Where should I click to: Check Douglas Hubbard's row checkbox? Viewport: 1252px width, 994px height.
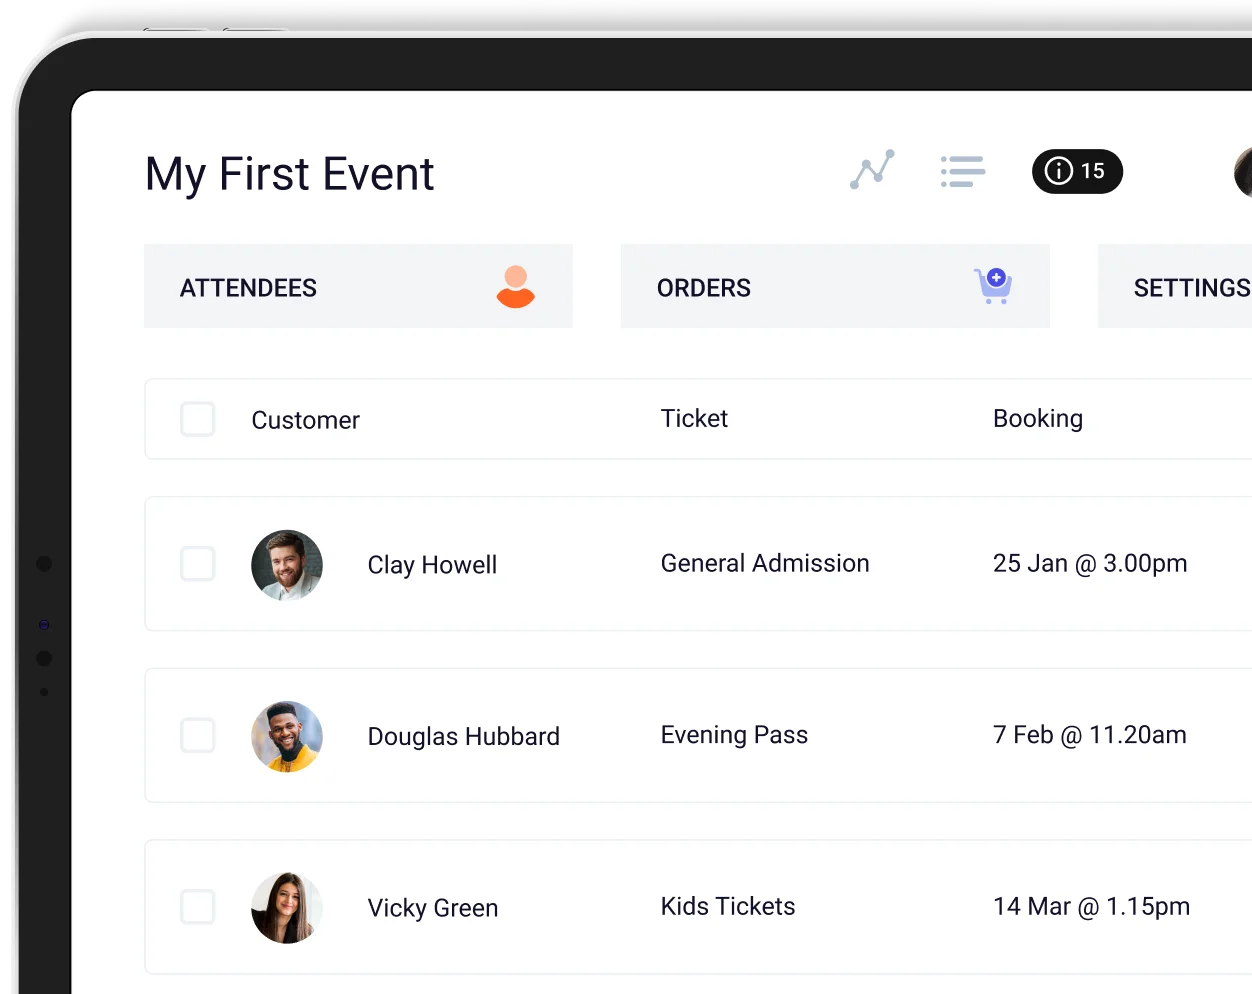pos(198,735)
